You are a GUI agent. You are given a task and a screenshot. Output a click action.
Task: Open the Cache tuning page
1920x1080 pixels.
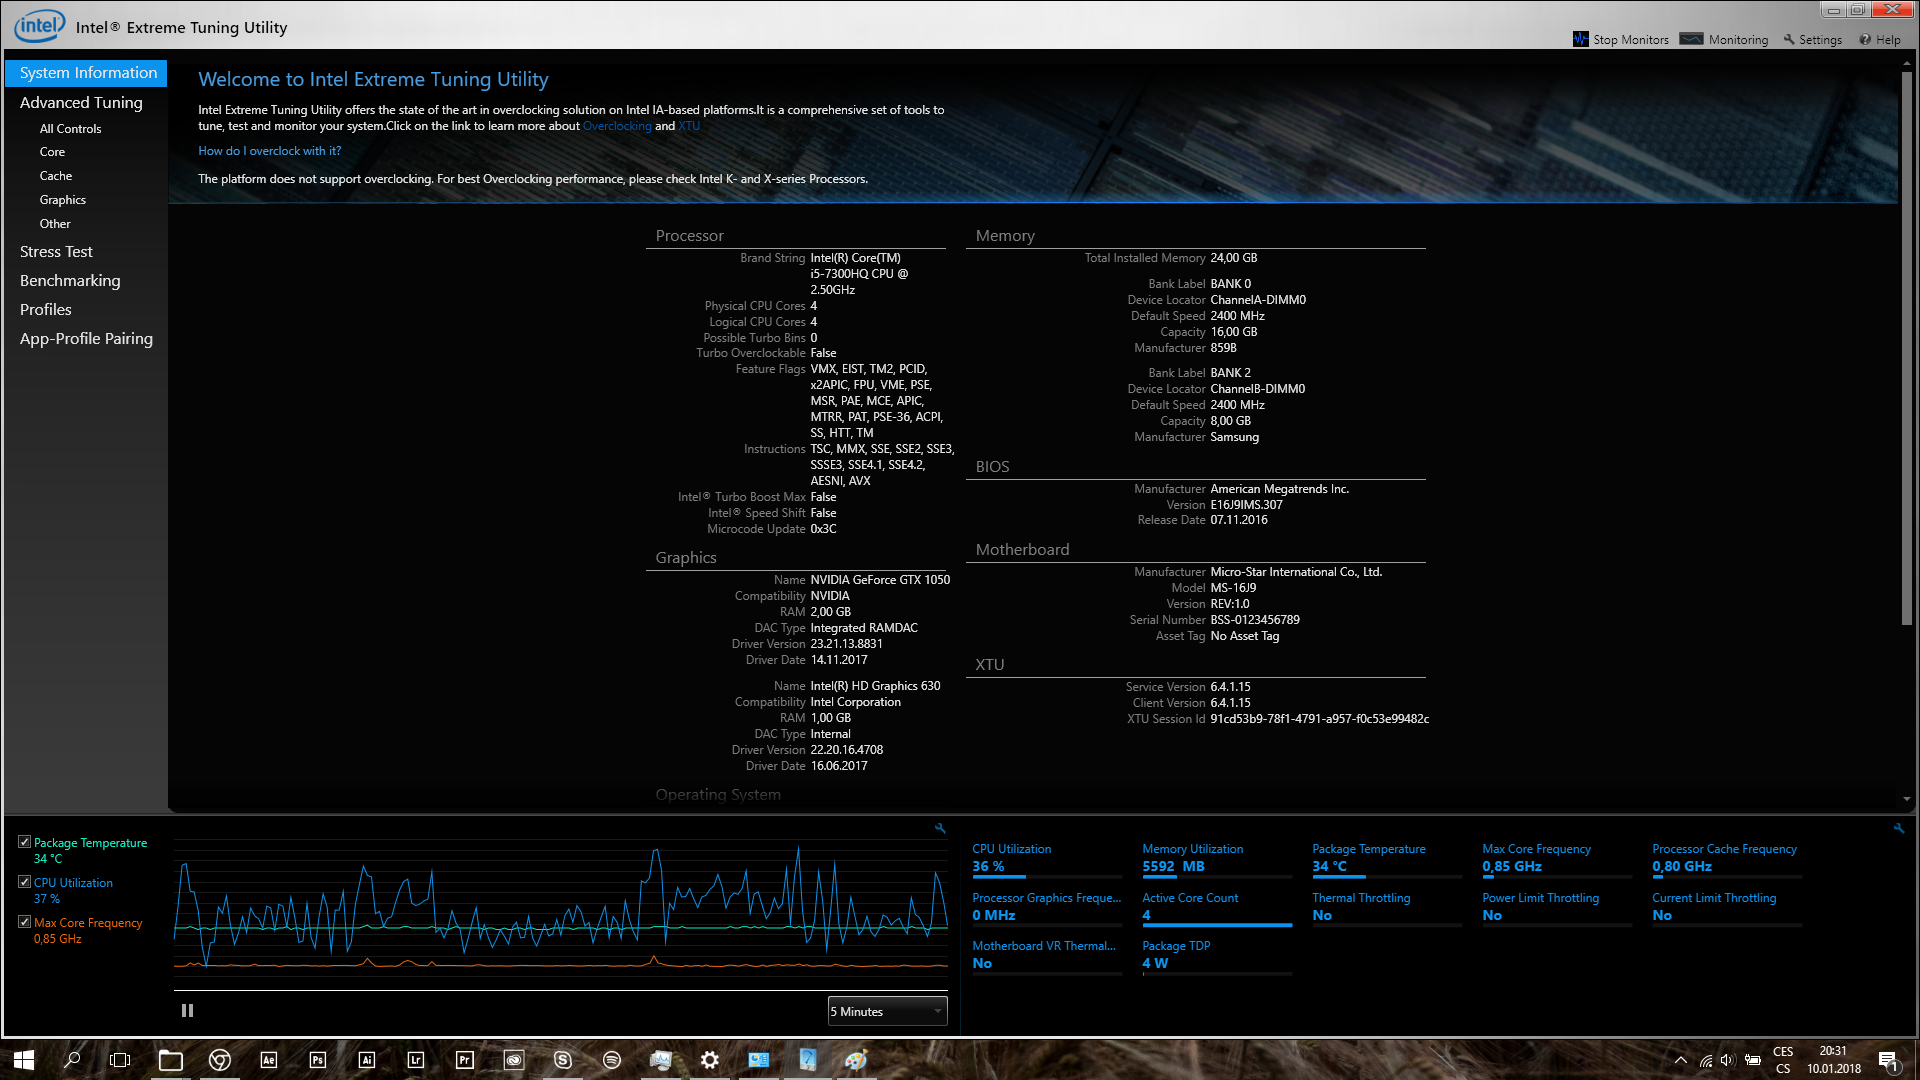point(56,176)
